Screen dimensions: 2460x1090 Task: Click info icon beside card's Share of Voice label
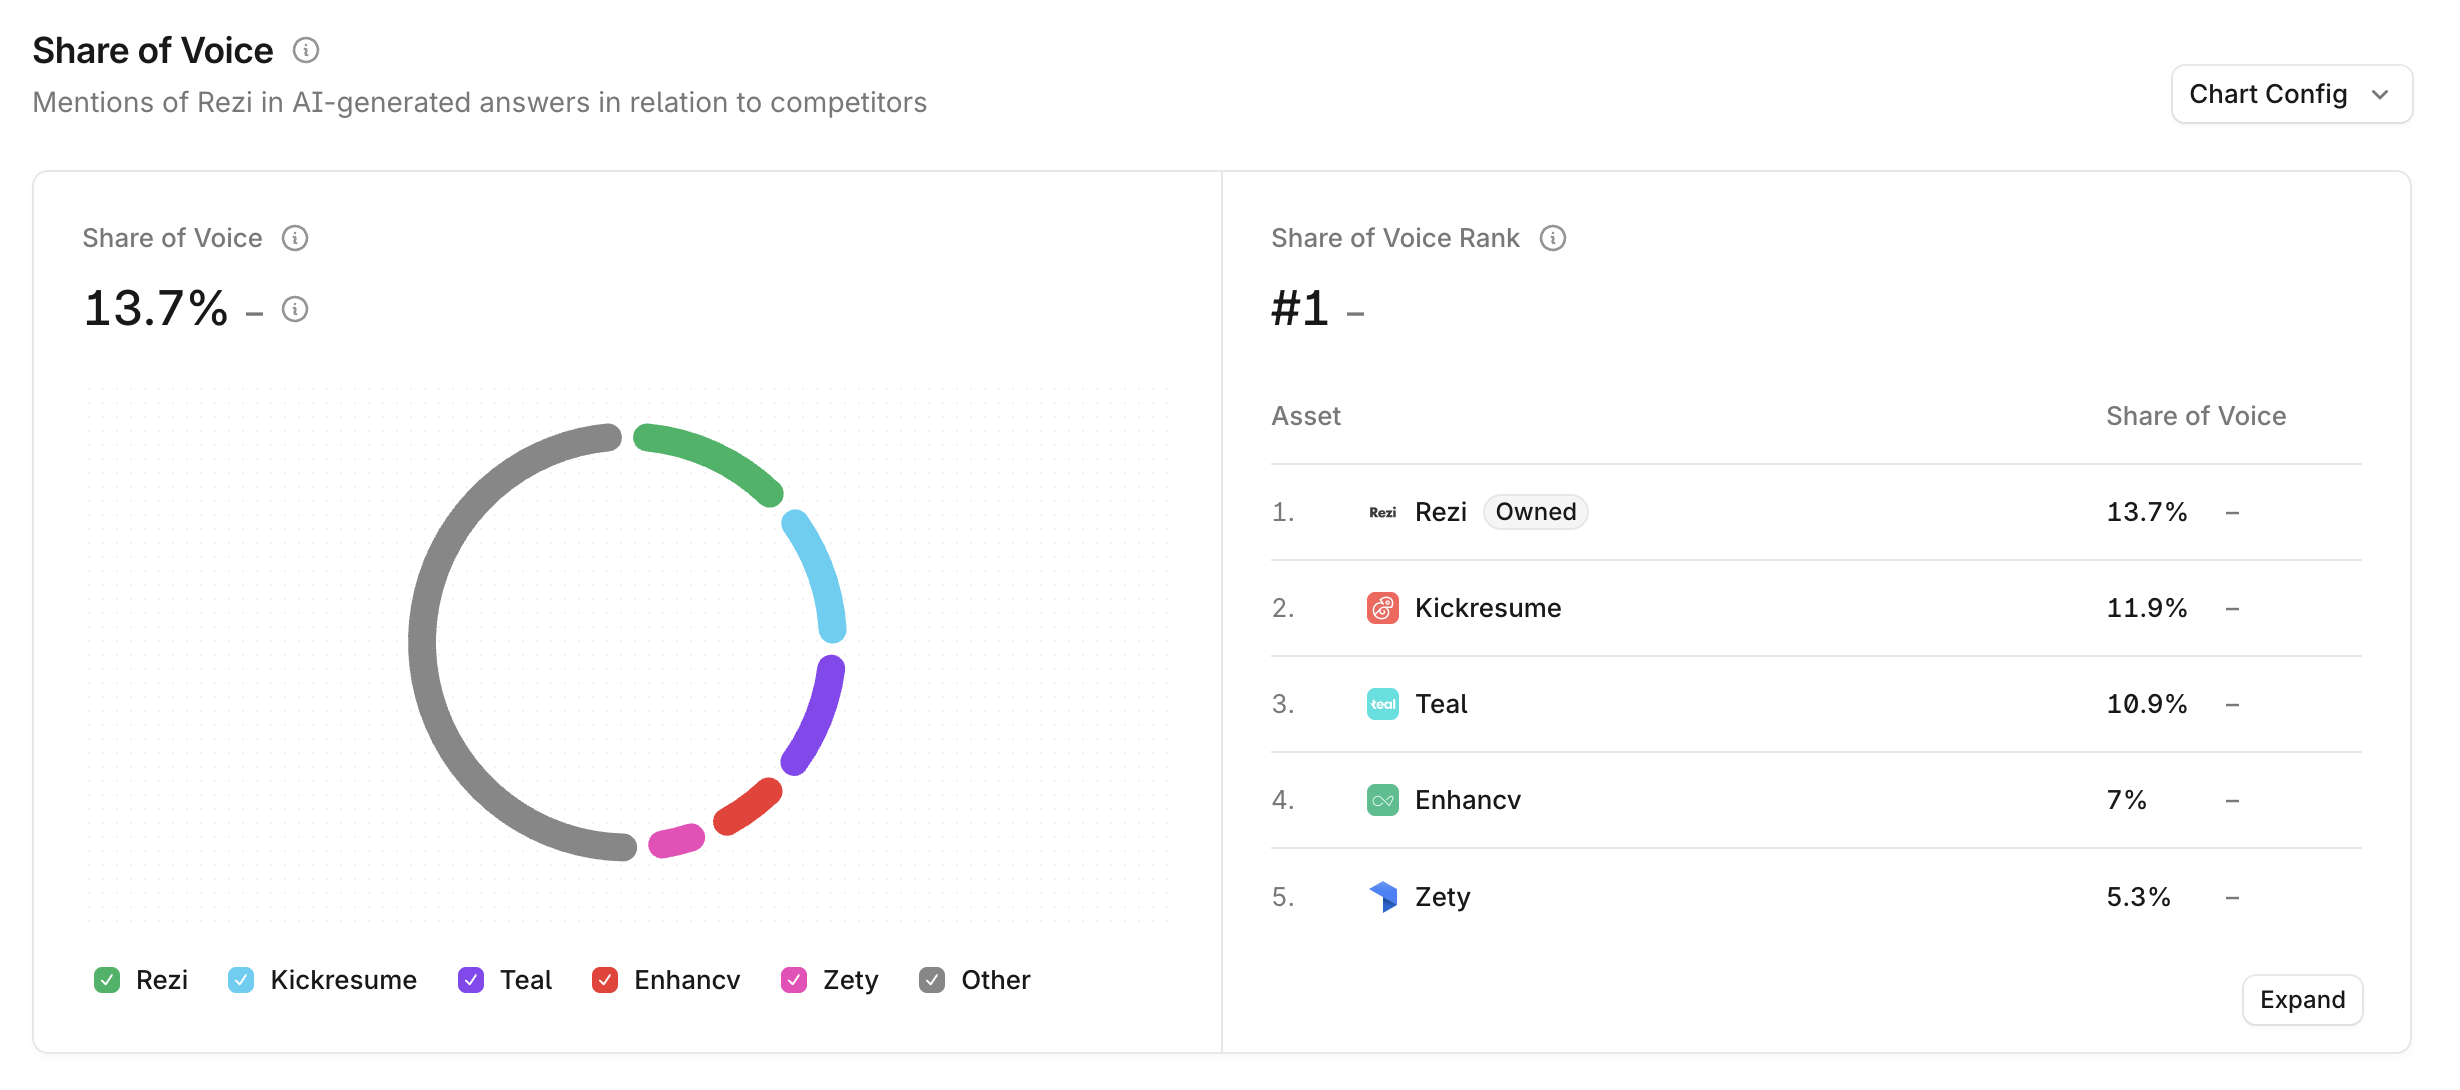[x=295, y=238]
